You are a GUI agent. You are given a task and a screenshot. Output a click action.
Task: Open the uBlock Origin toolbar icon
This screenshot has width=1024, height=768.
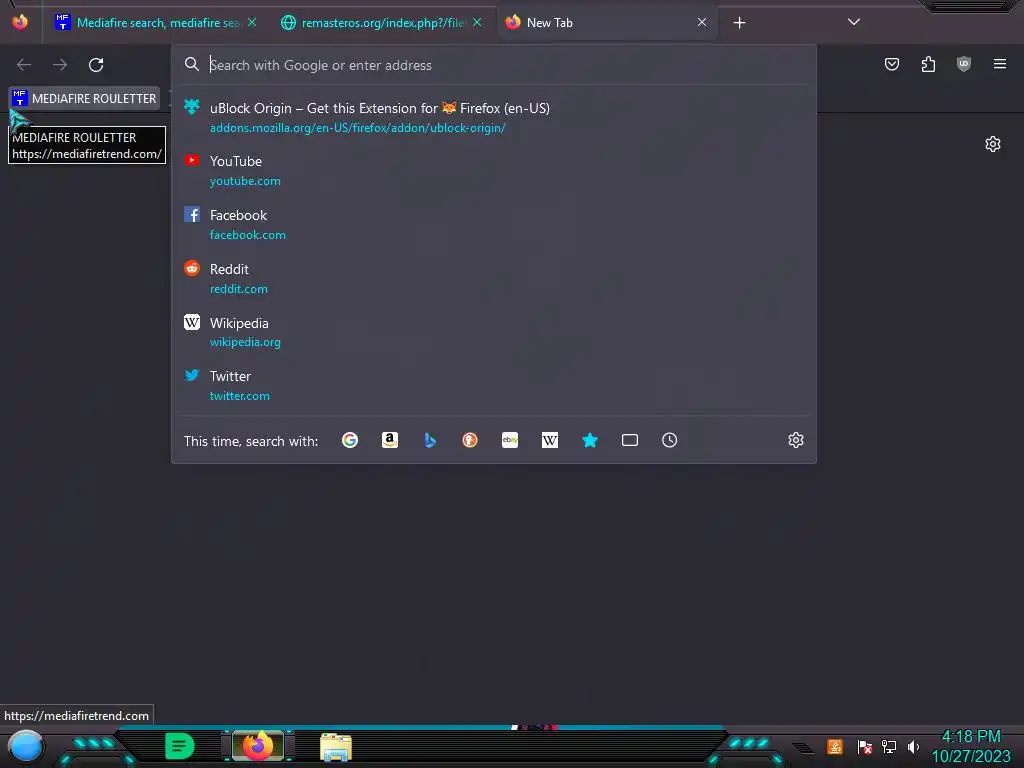pos(964,64)
